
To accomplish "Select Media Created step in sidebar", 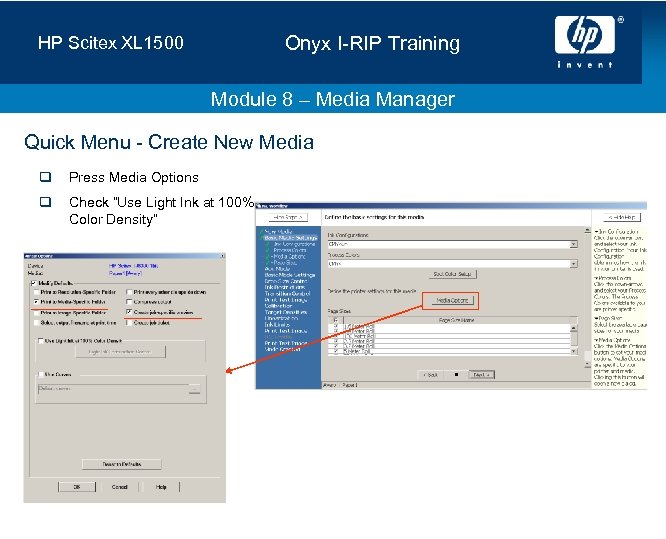I will pos(282,349).
